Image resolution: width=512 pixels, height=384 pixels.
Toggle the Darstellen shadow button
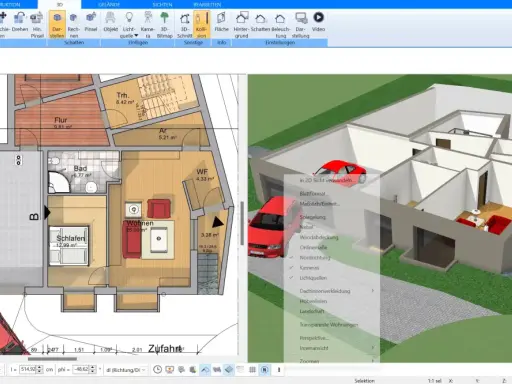(57, 24)
